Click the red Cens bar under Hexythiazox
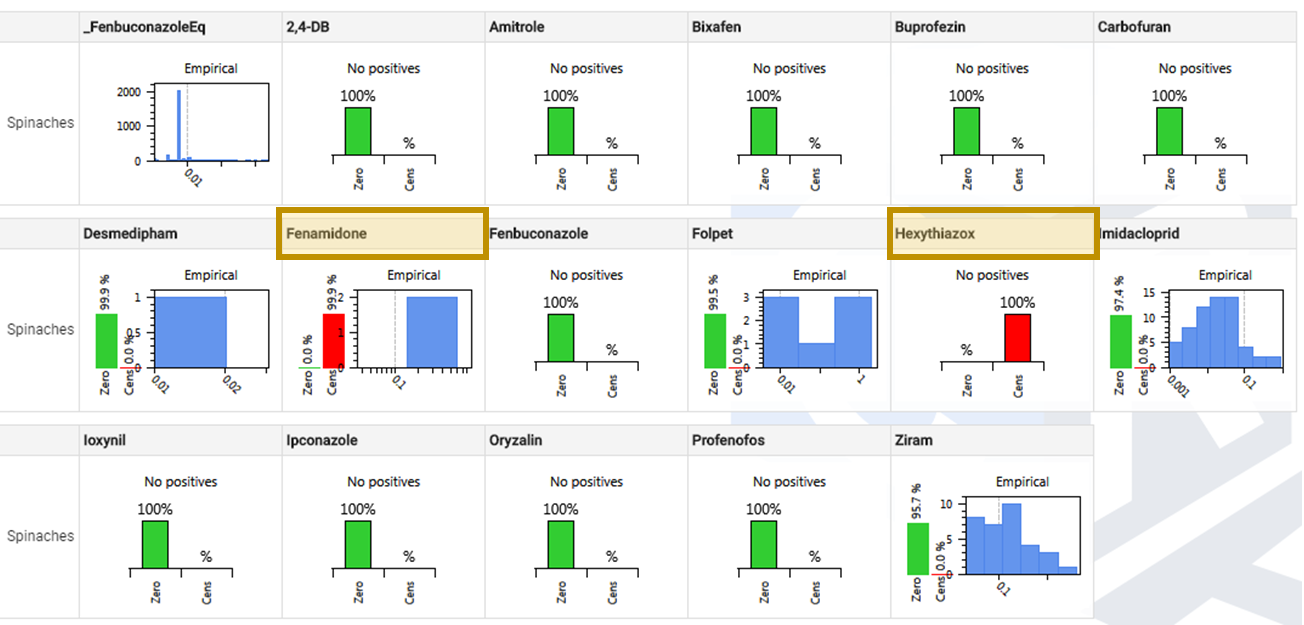1304x625 pixels. 1018,341
